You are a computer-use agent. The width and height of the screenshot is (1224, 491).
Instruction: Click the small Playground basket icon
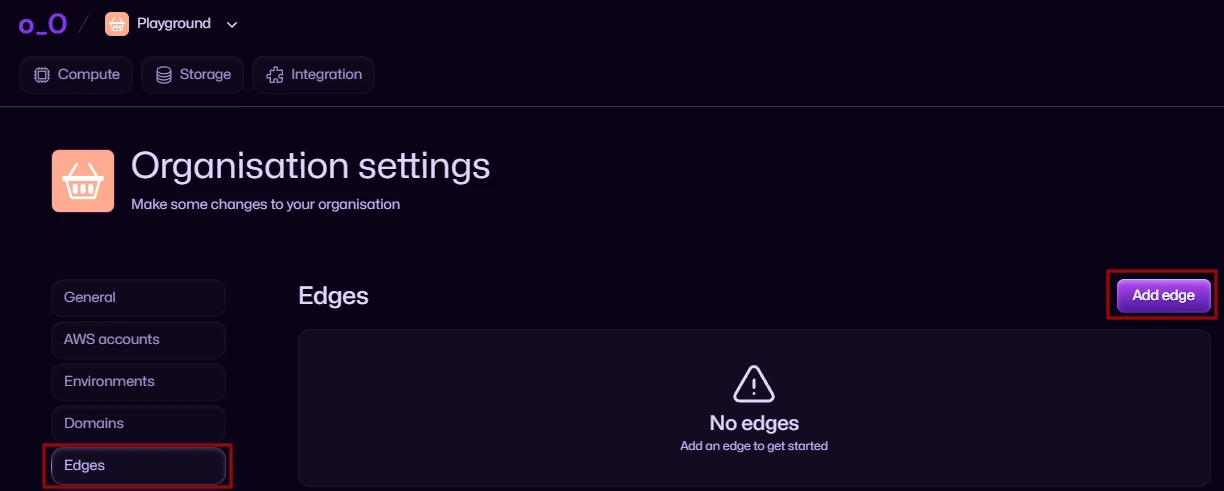point(117,24)
